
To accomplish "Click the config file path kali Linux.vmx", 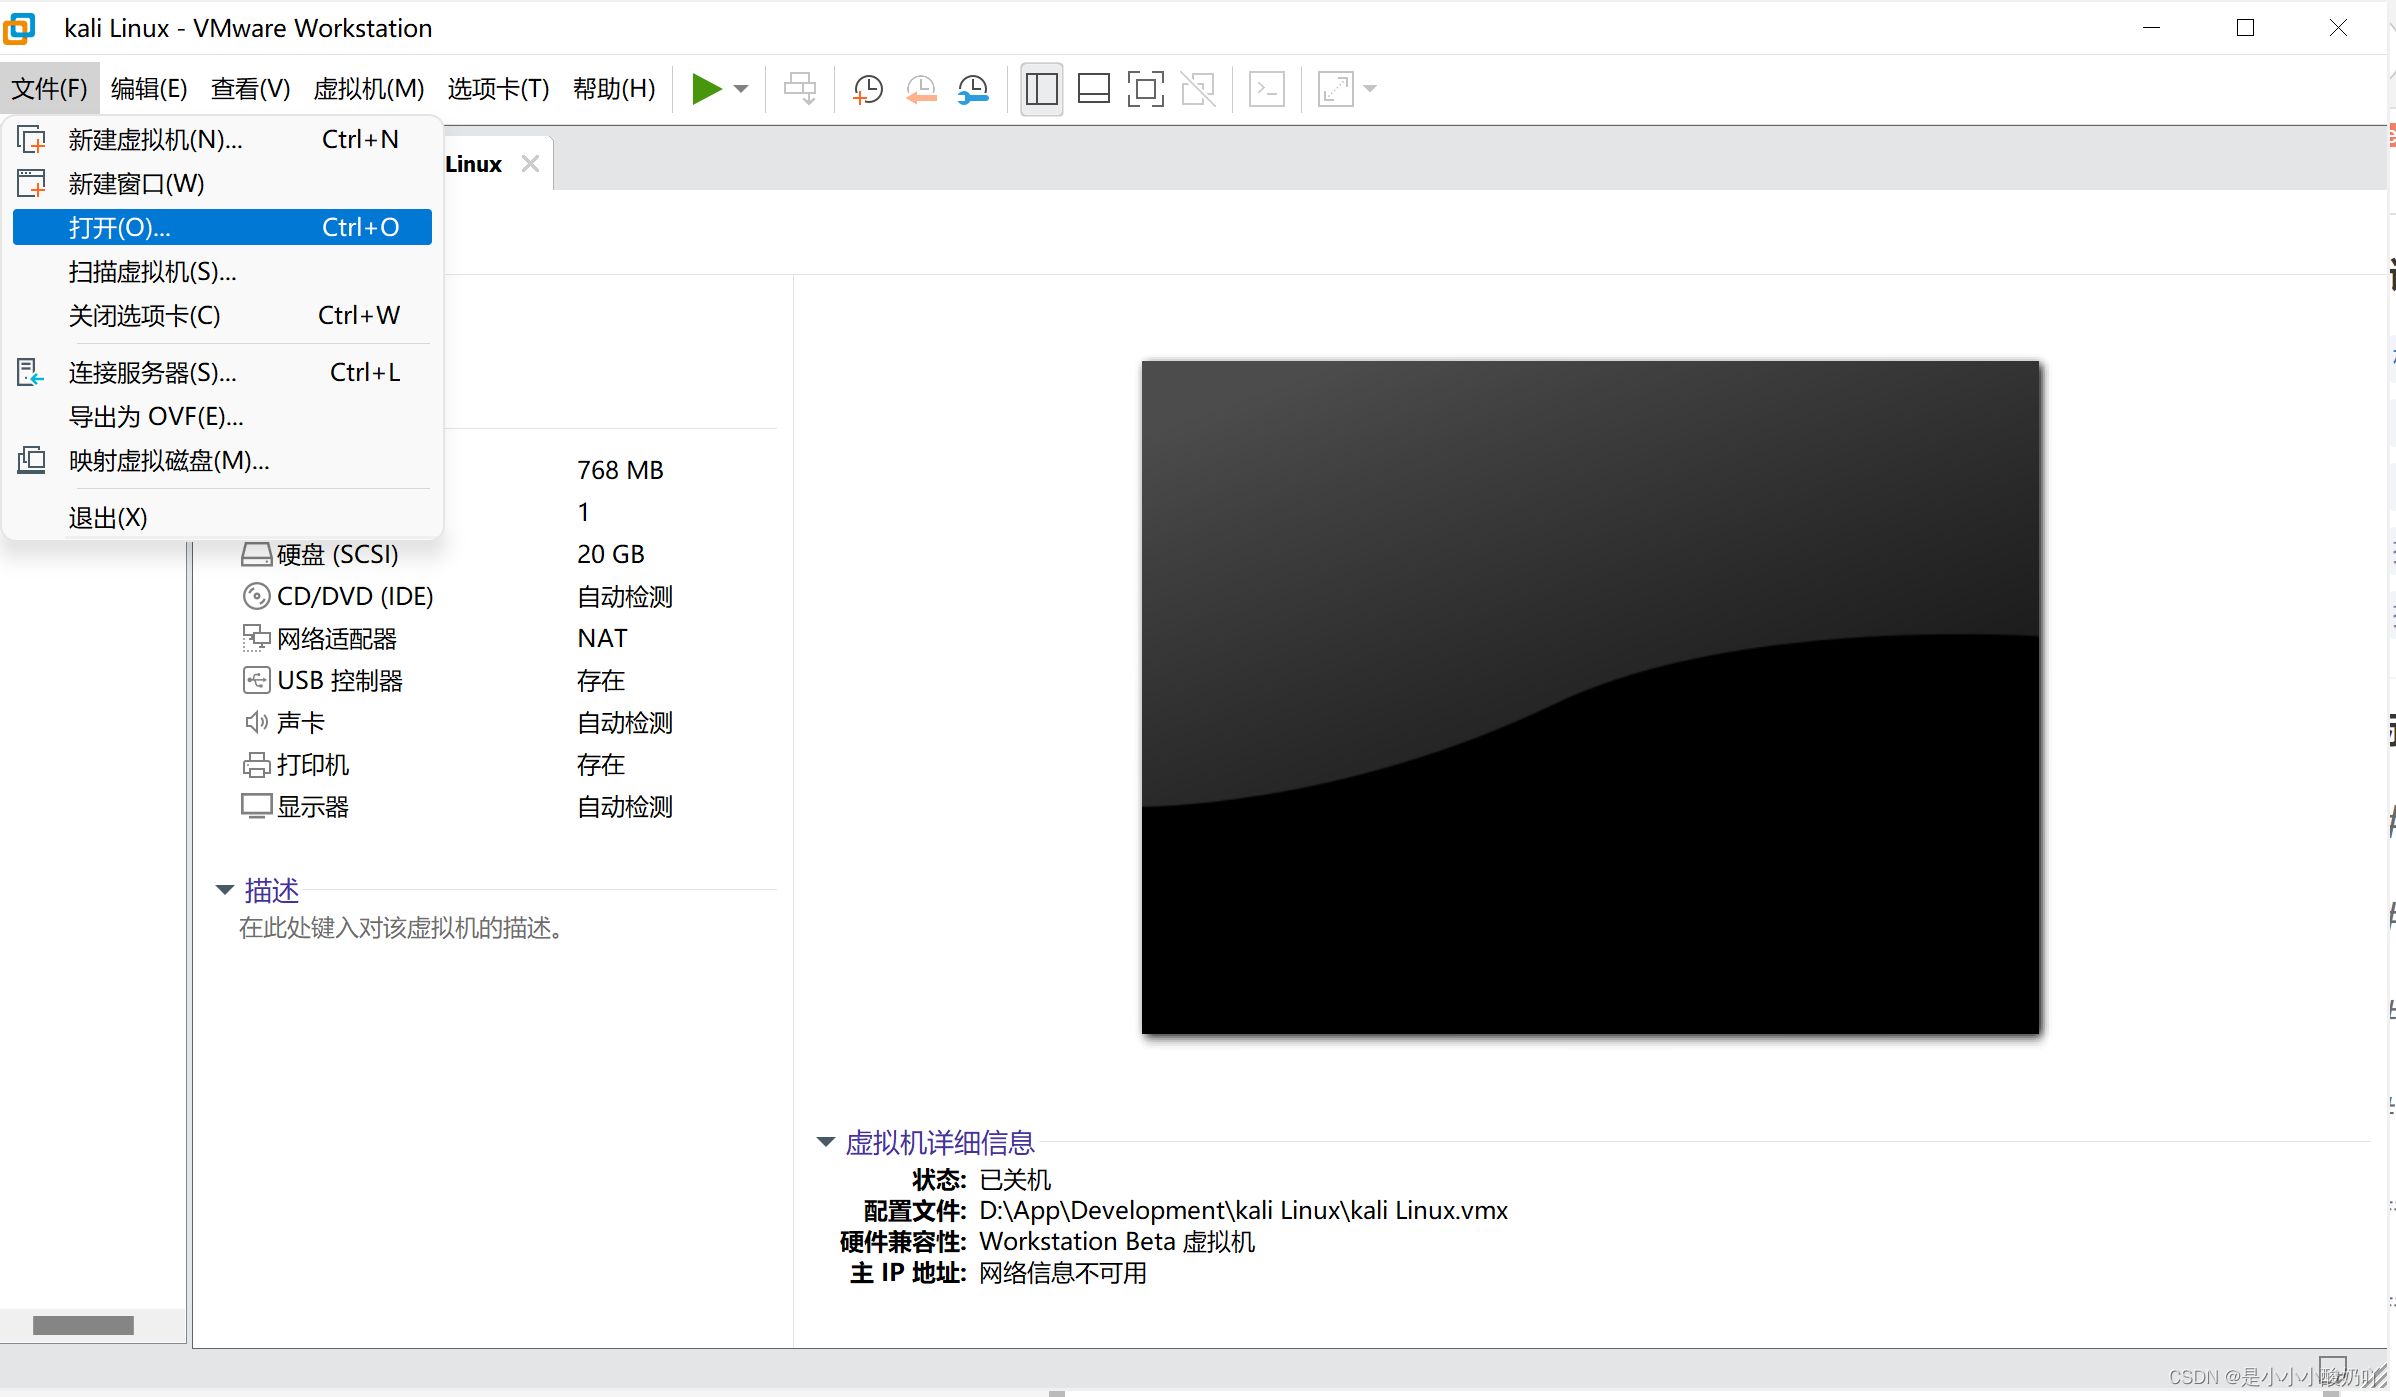I will click(x=1243, y=1210).
